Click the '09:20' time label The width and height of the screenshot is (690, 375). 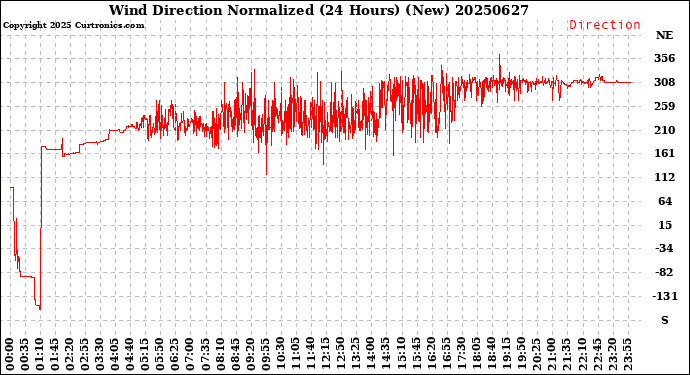250,354
